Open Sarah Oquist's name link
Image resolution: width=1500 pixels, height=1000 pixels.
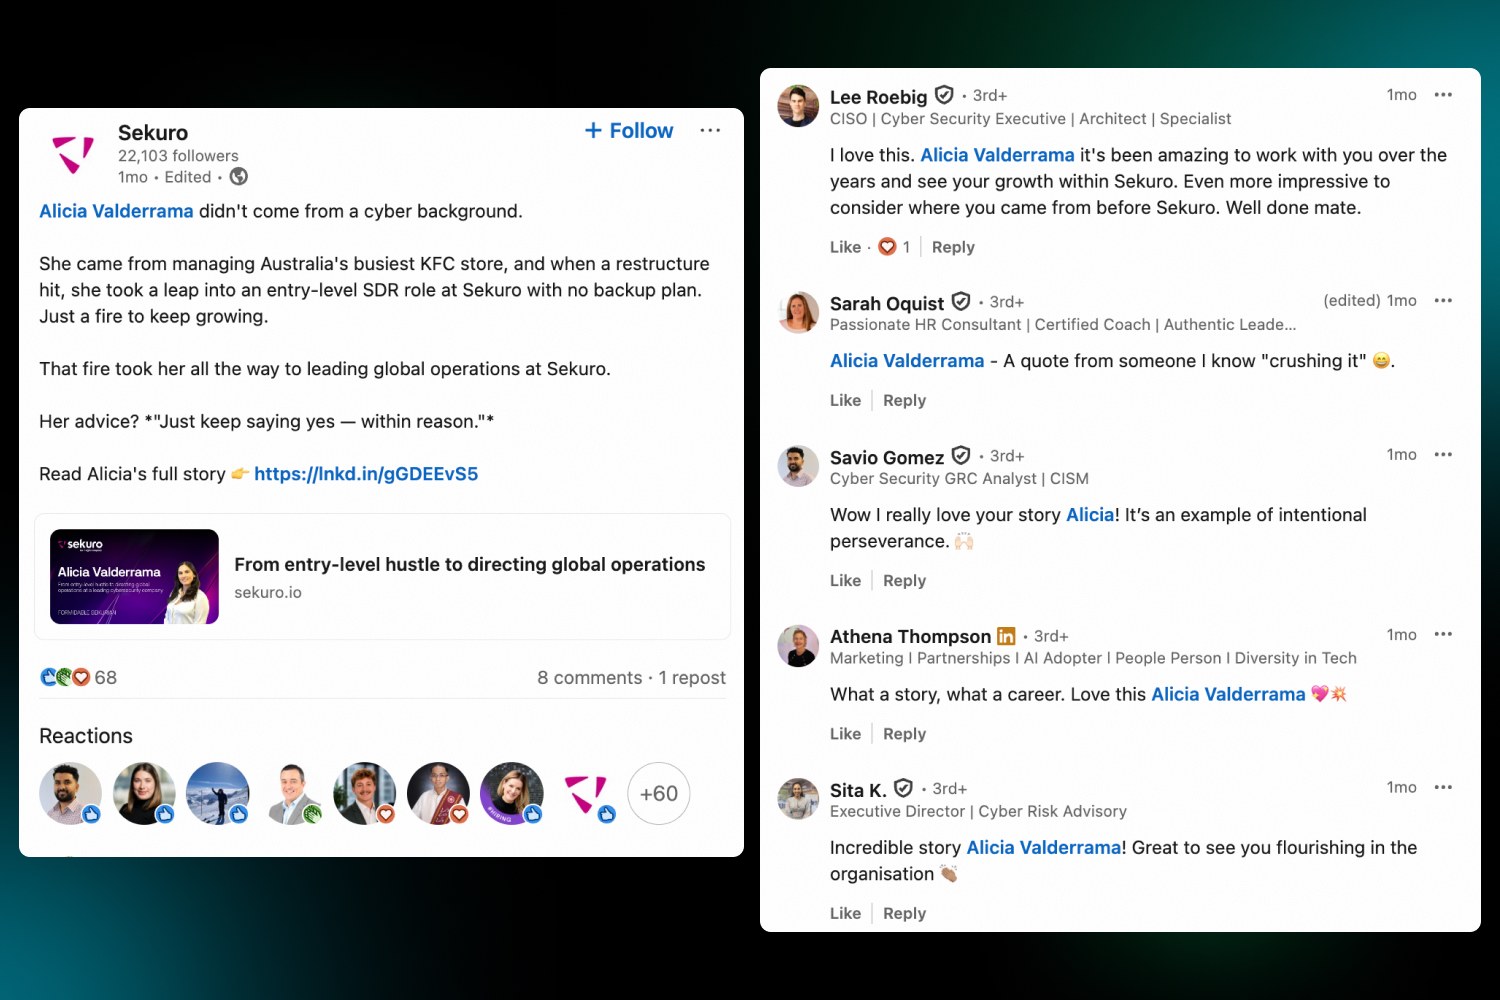pos(887,303)
